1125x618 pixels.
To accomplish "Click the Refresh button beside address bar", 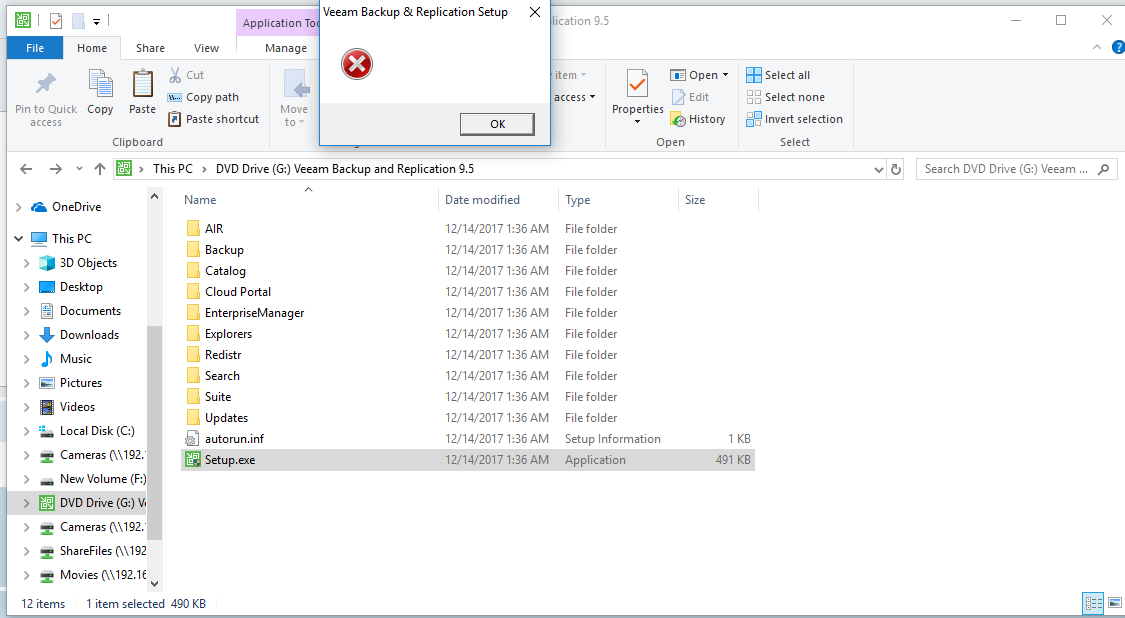I will [896, 169].
